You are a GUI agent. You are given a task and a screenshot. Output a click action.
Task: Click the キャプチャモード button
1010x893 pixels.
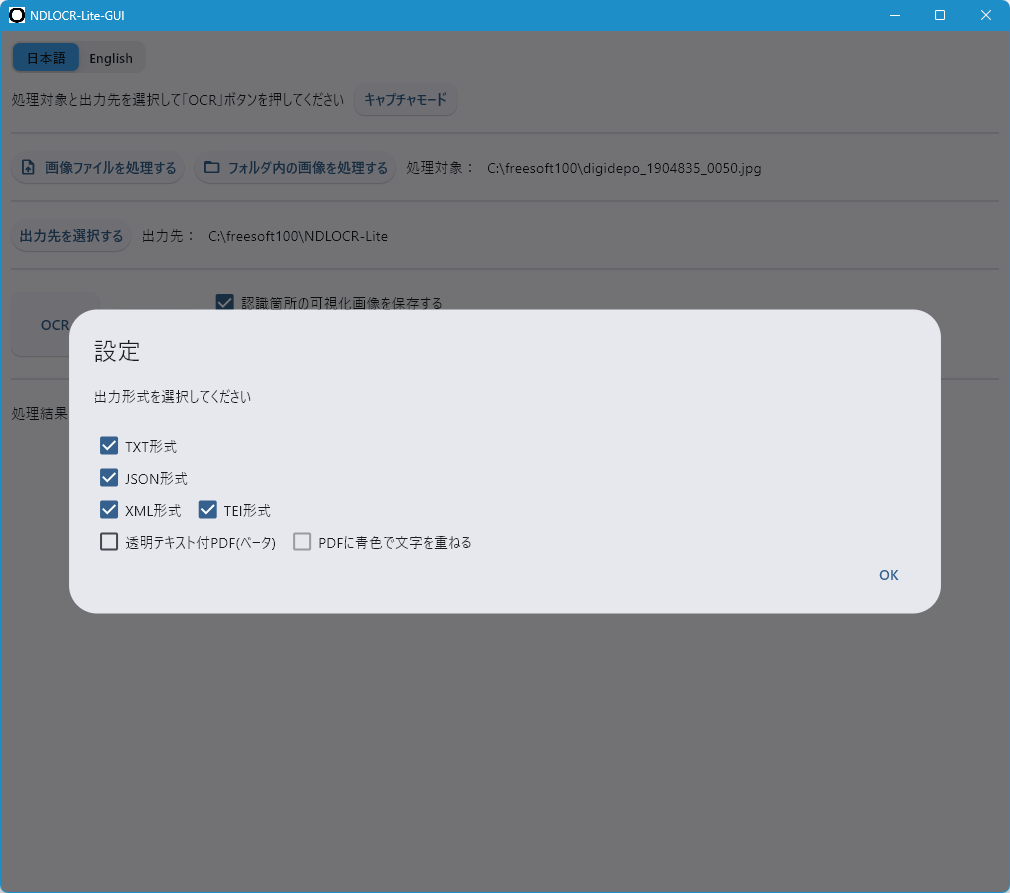(405, 100)
